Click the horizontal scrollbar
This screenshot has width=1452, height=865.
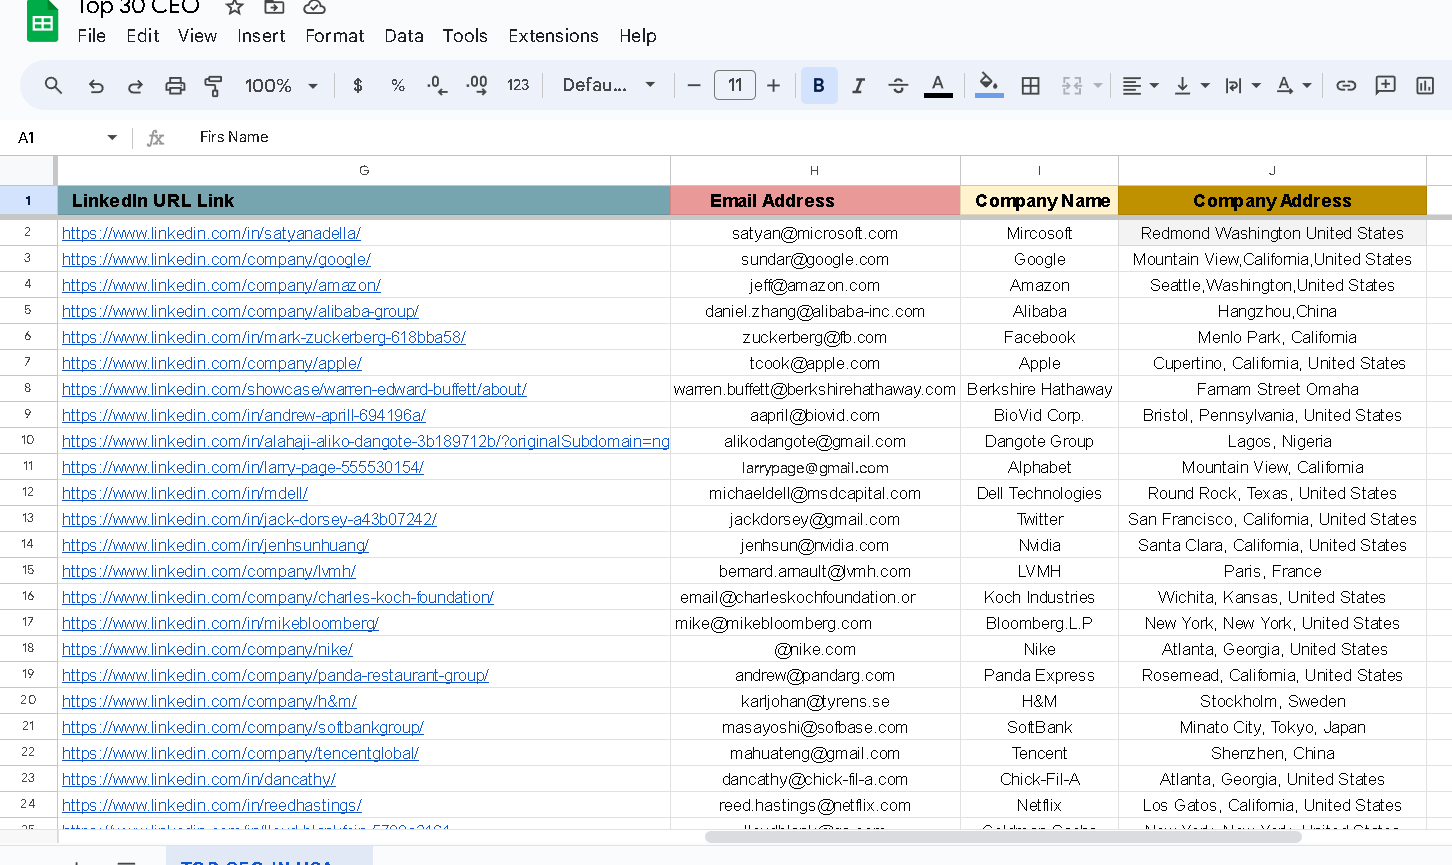pyautogui.click(x=1004, y=836)
